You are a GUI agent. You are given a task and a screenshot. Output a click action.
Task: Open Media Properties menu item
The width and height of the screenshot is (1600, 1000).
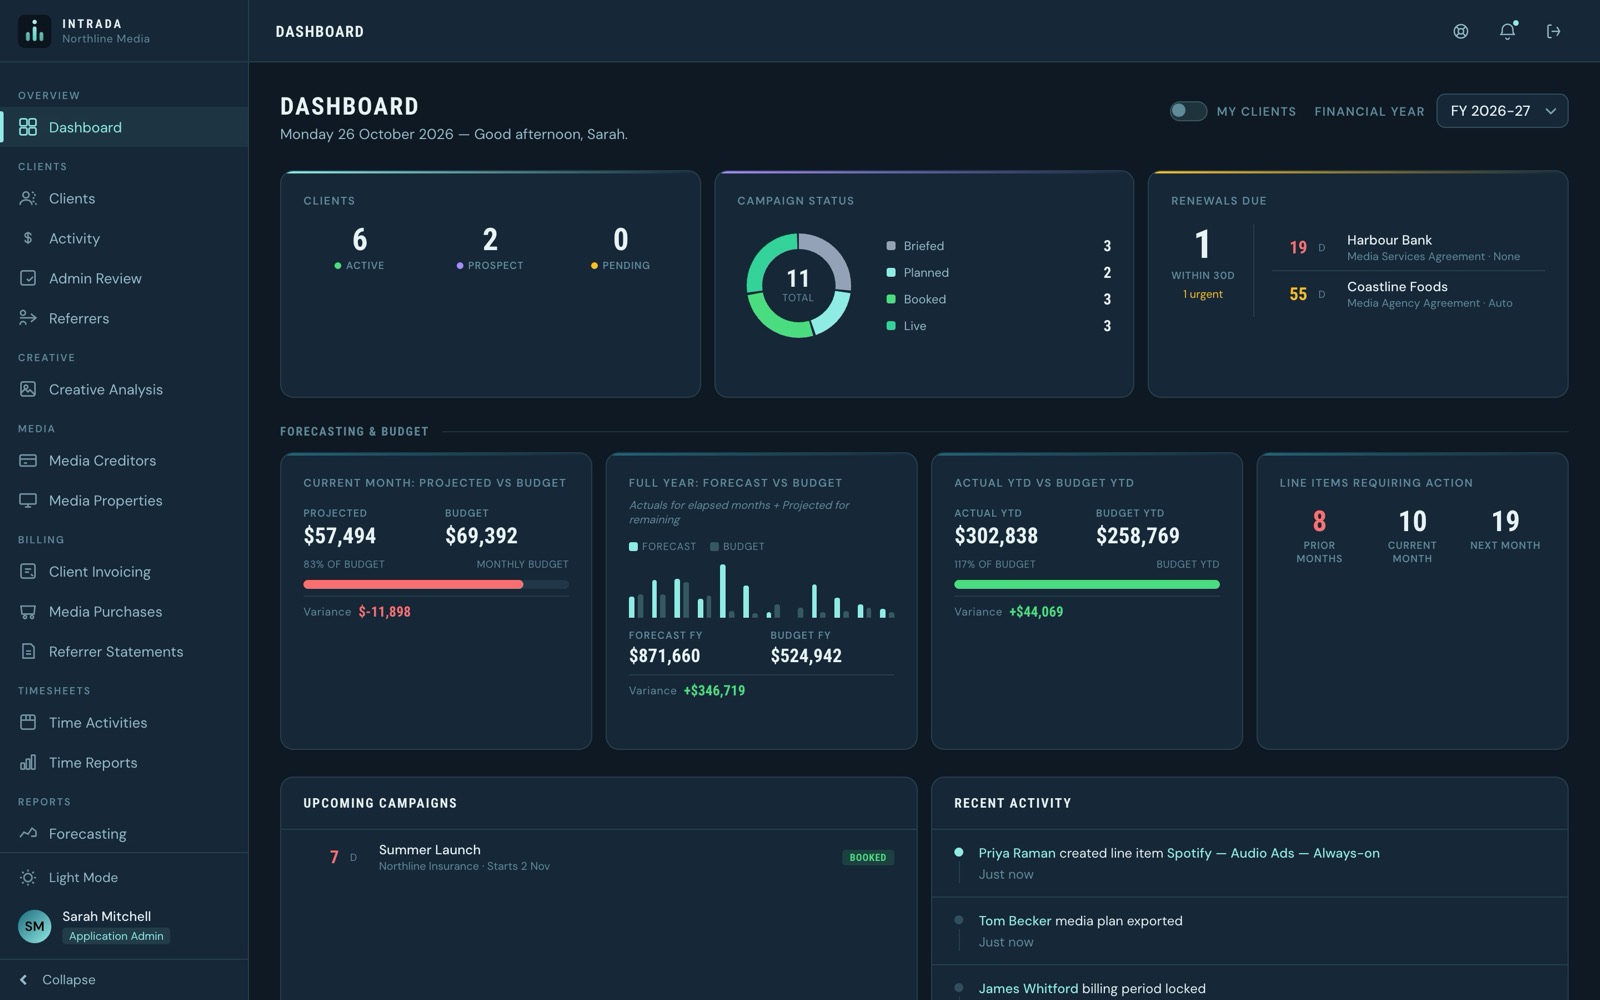124,500
